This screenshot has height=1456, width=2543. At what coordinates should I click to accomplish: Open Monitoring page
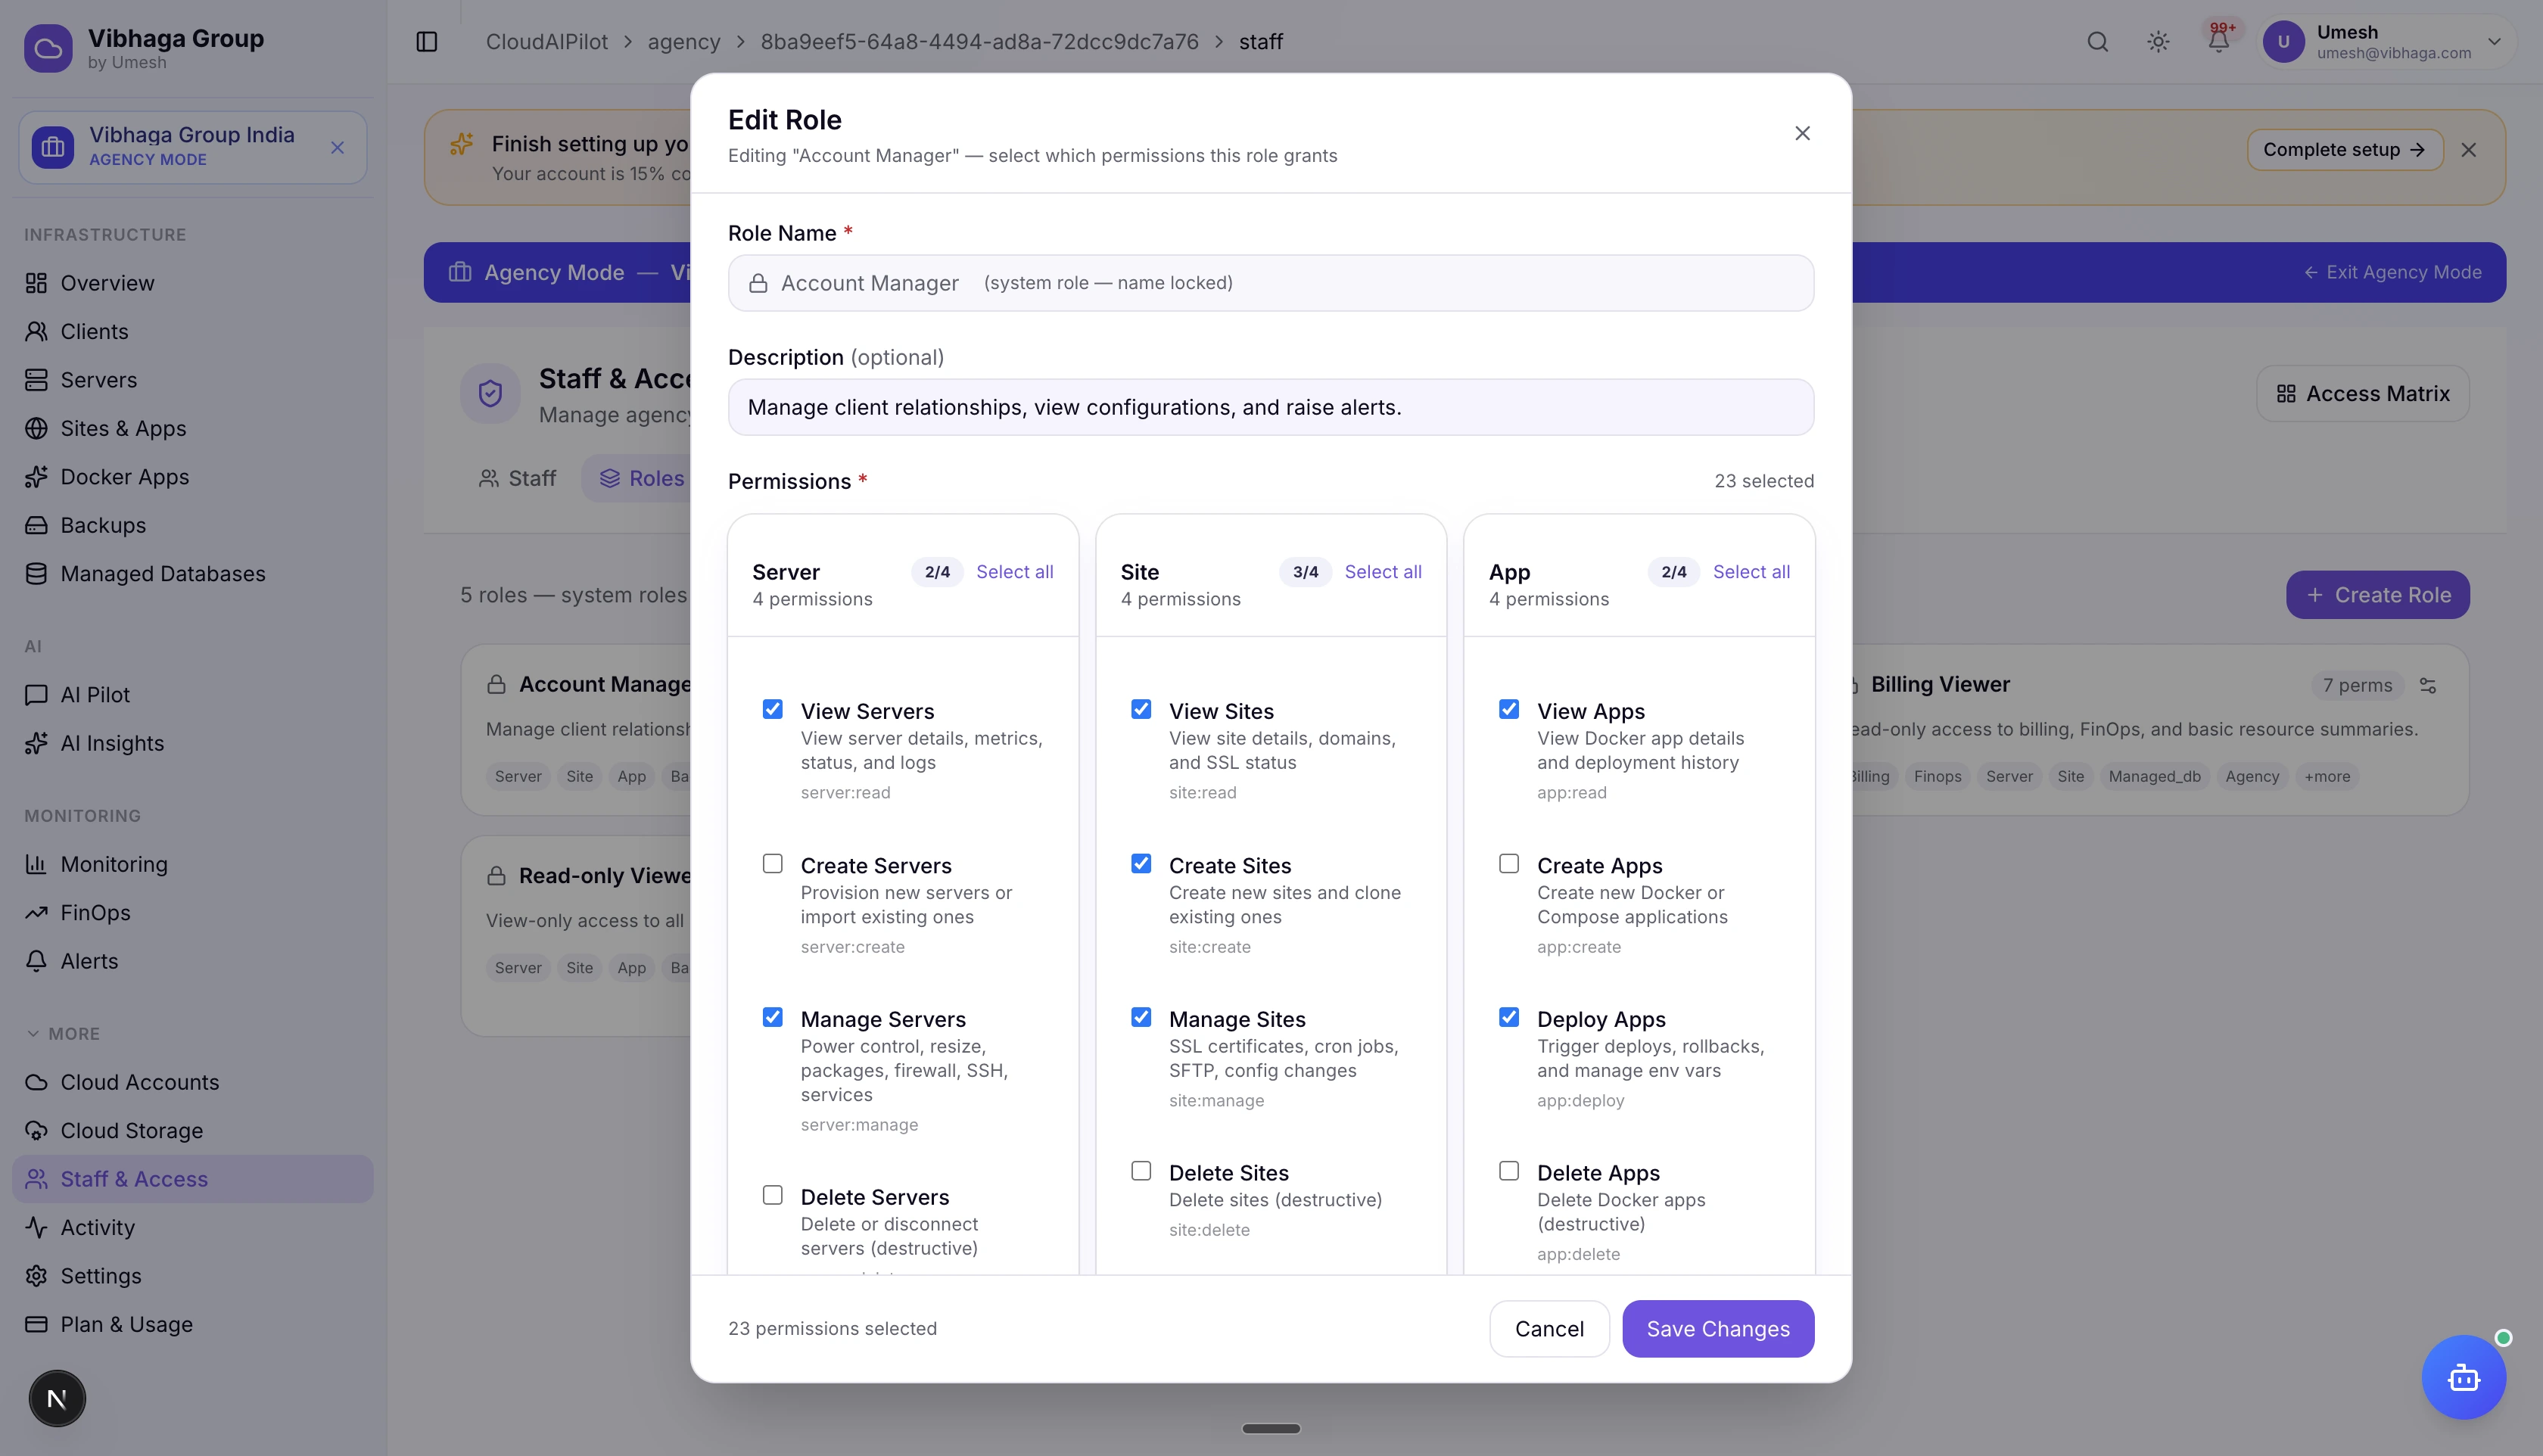pos(193,864)
